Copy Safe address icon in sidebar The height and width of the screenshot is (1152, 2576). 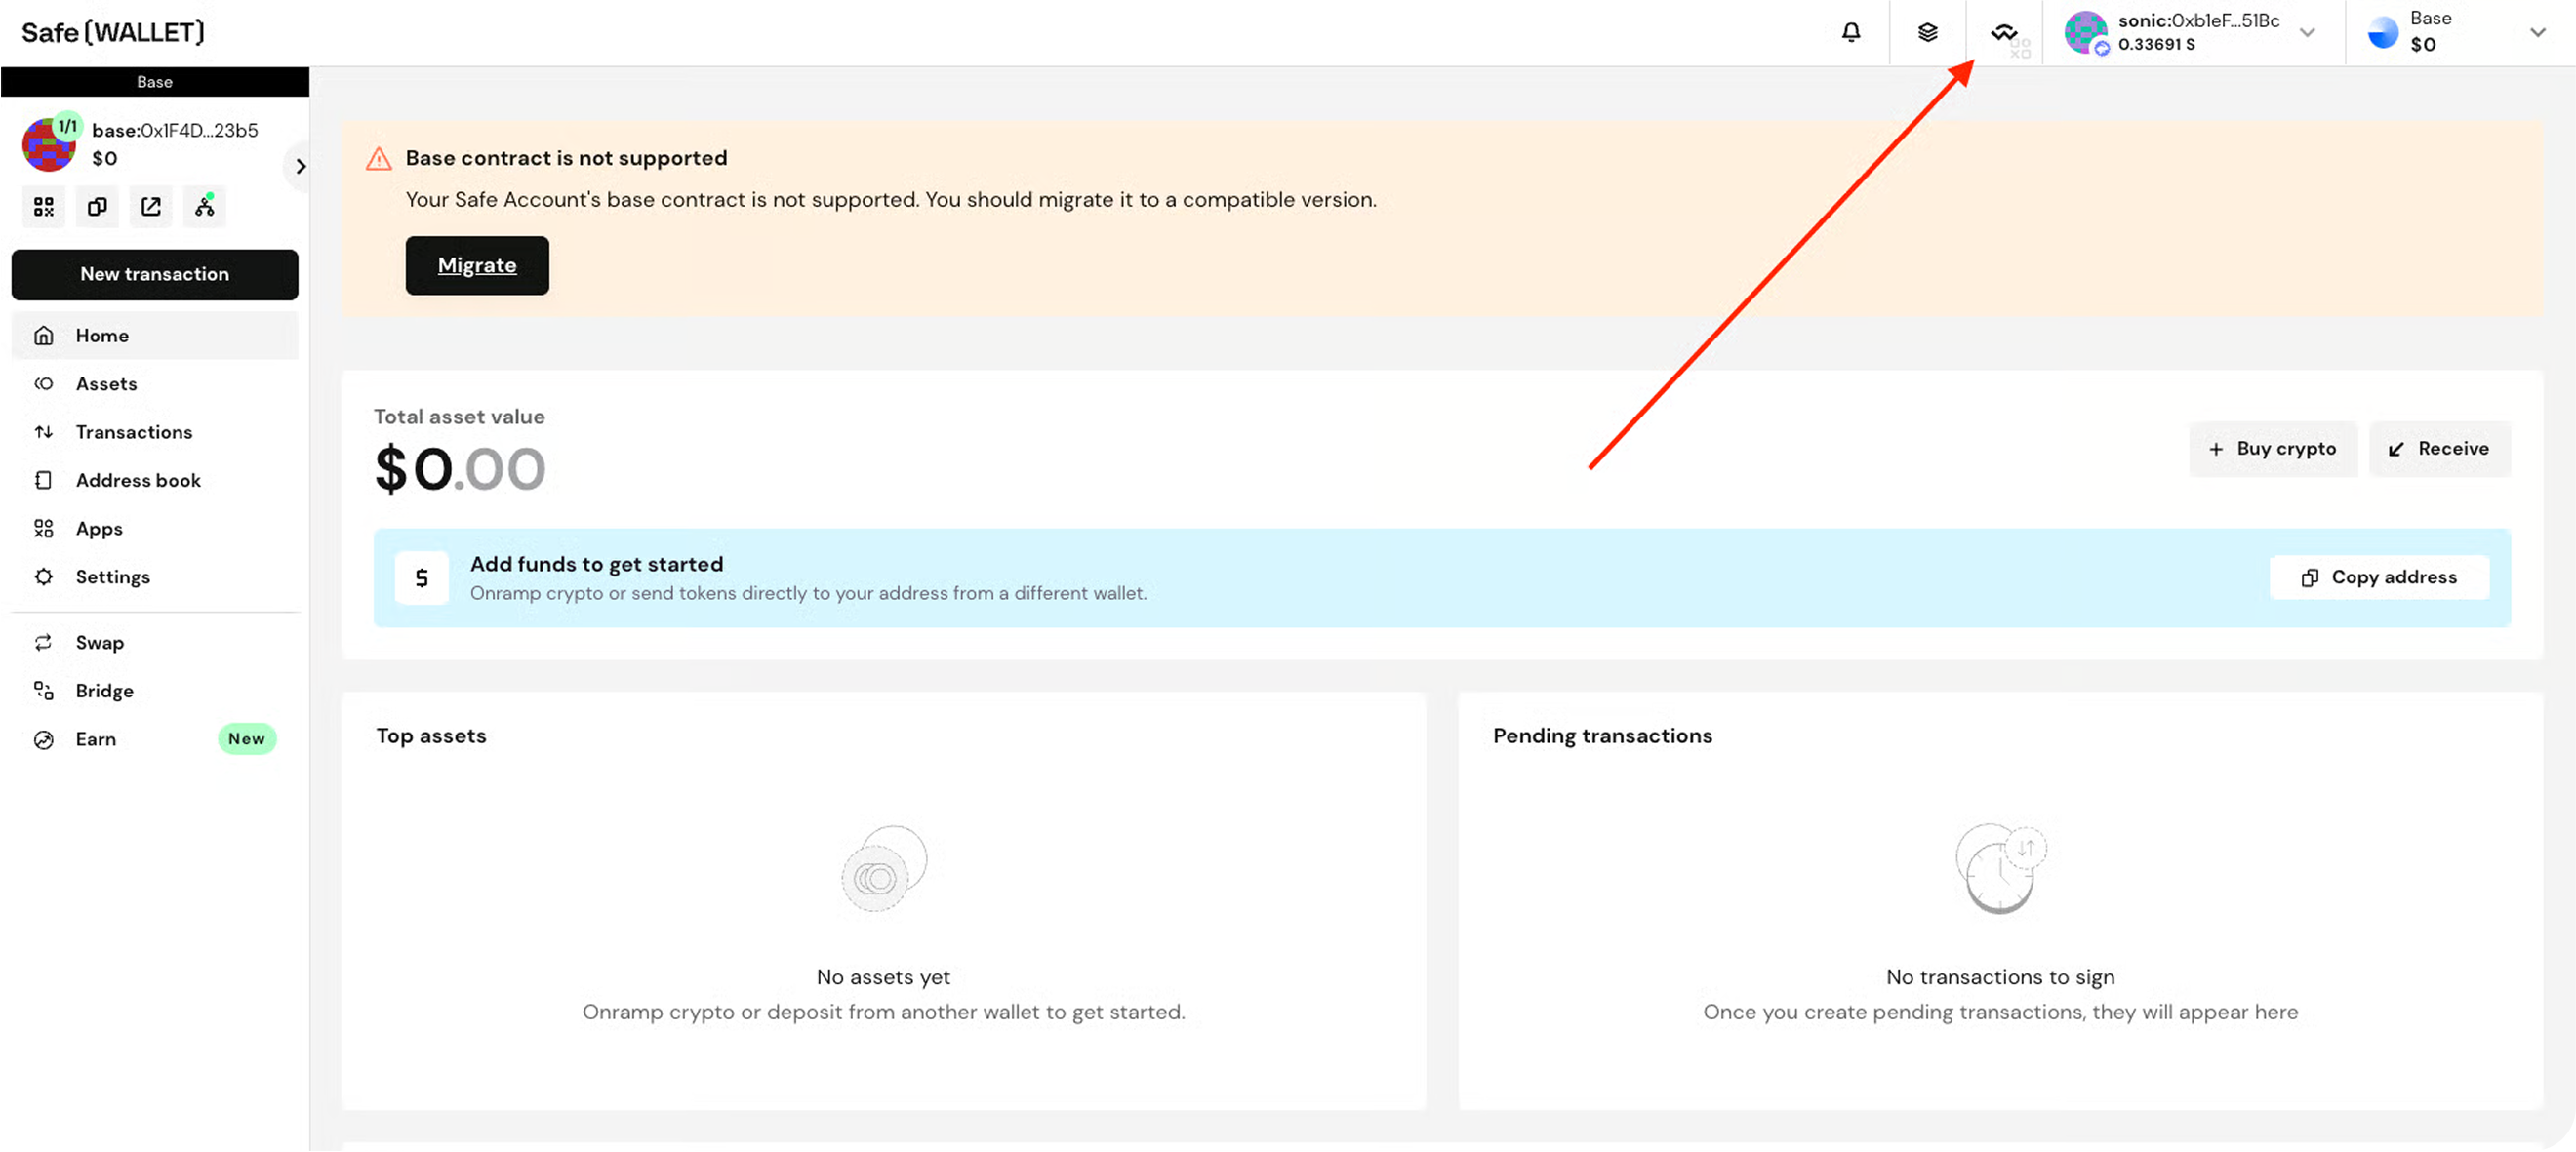(97, 207)
